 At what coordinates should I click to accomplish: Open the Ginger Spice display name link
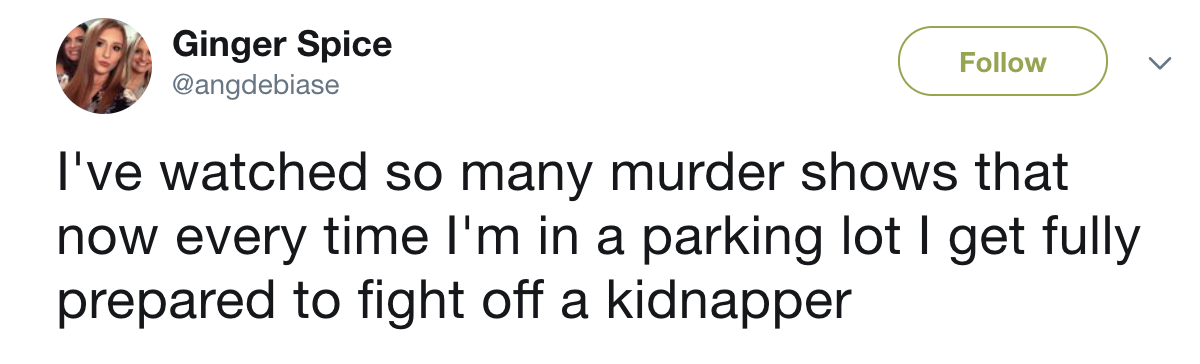pos(282,44)
